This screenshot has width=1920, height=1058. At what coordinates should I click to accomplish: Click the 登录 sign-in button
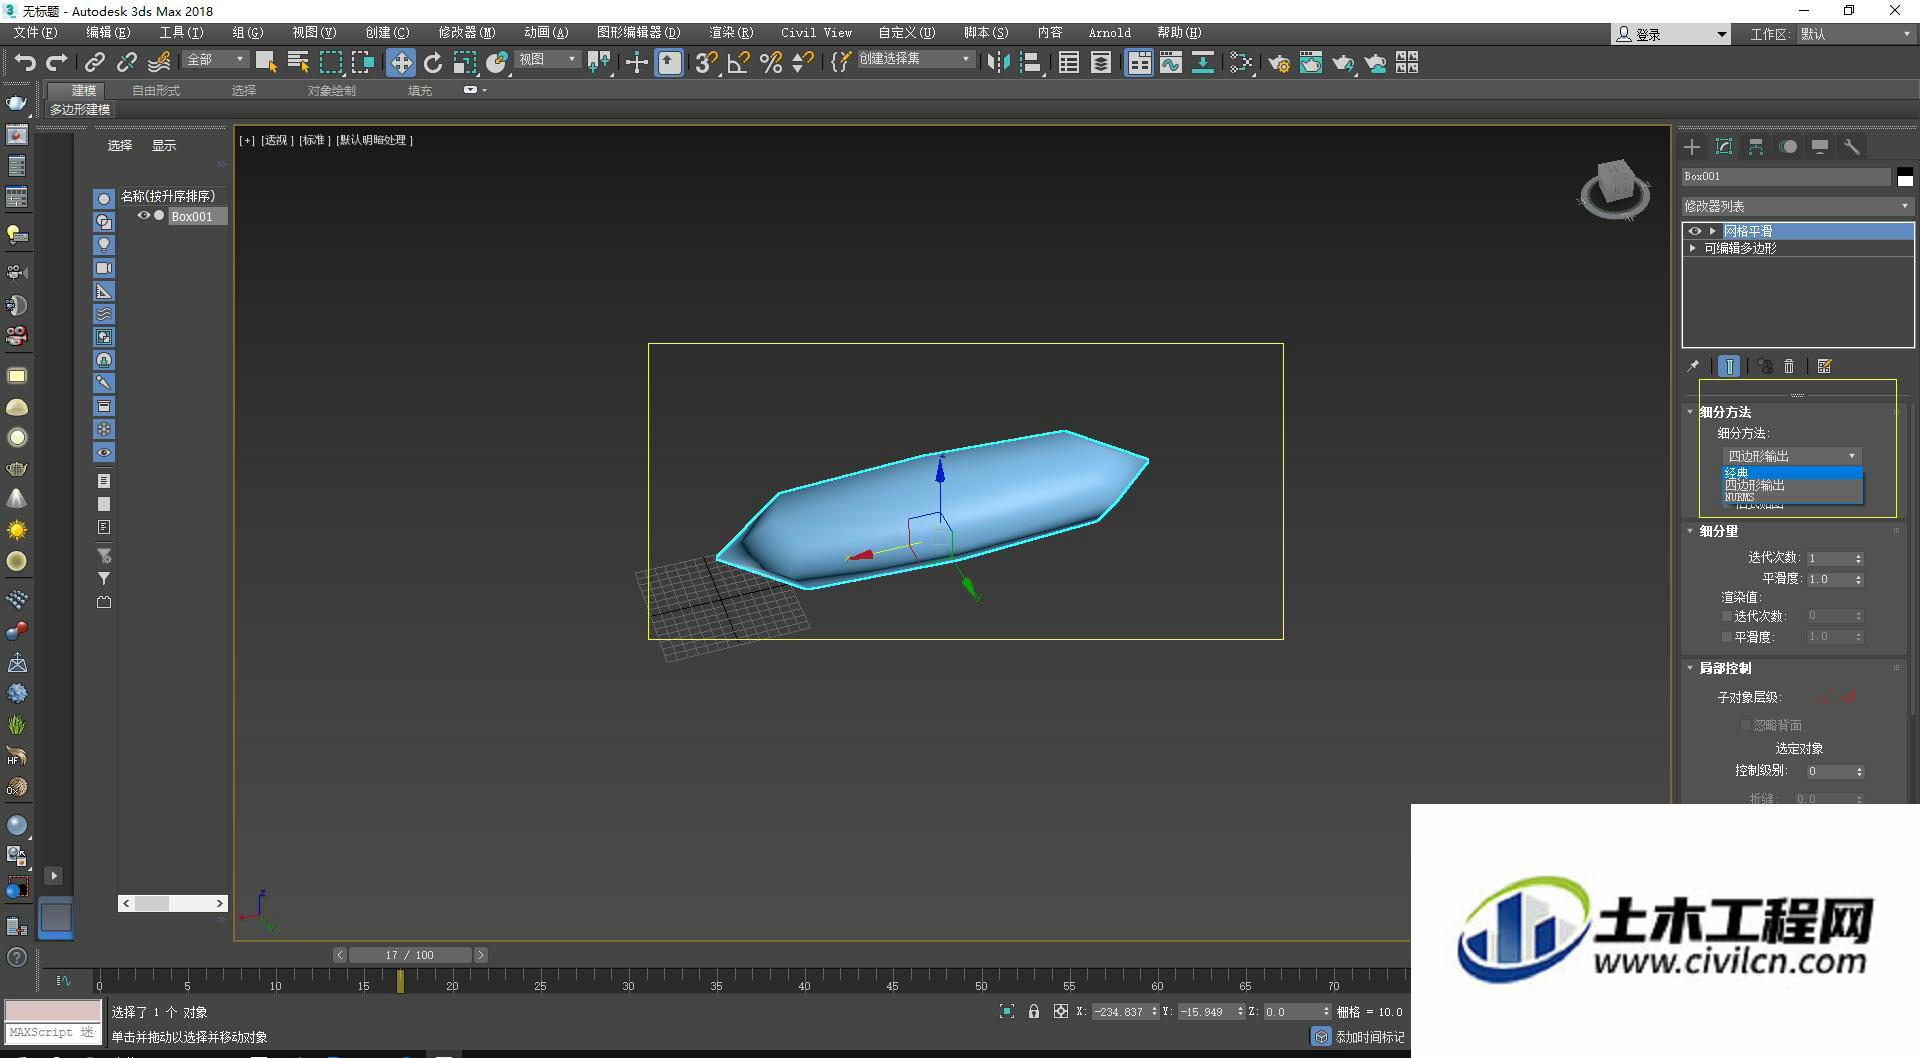[1670, 34]
